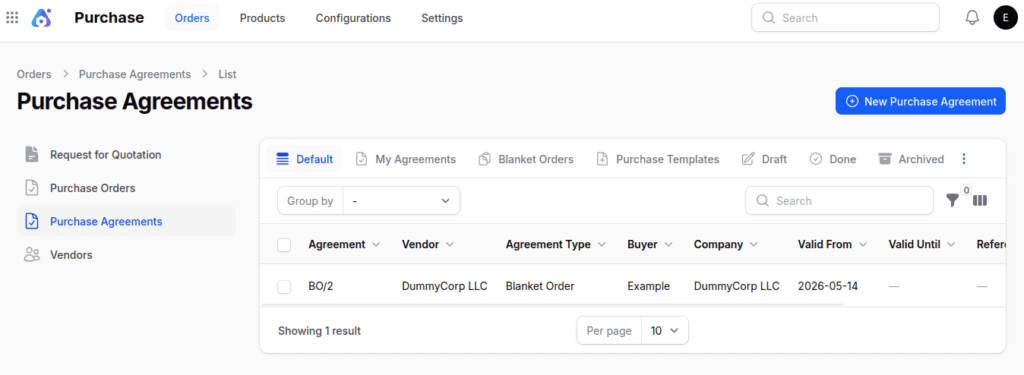Open the apps grid launcher icon
Screen dimensions: 1024x375
(12, 18)
